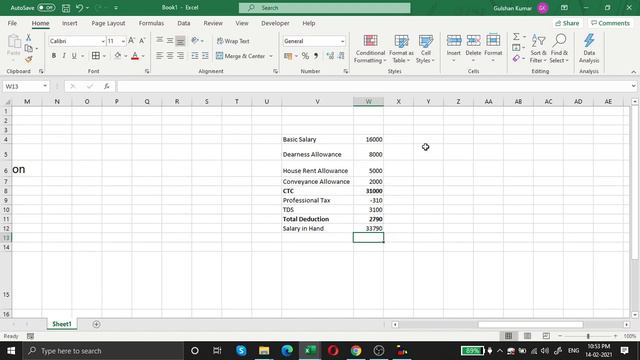Click the Cut scissors icon
The width and height of the screenshot is (640, 360).
coord(29,38)
